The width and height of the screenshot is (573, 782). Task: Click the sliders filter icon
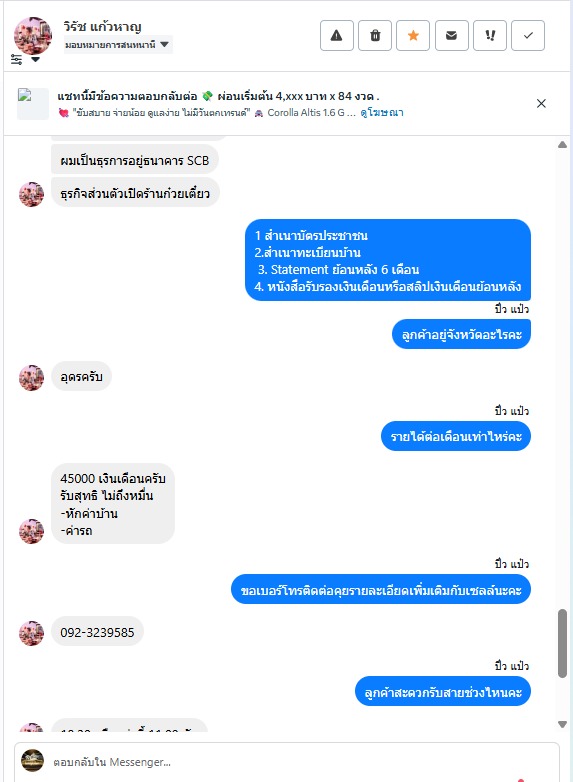point(16,59)
